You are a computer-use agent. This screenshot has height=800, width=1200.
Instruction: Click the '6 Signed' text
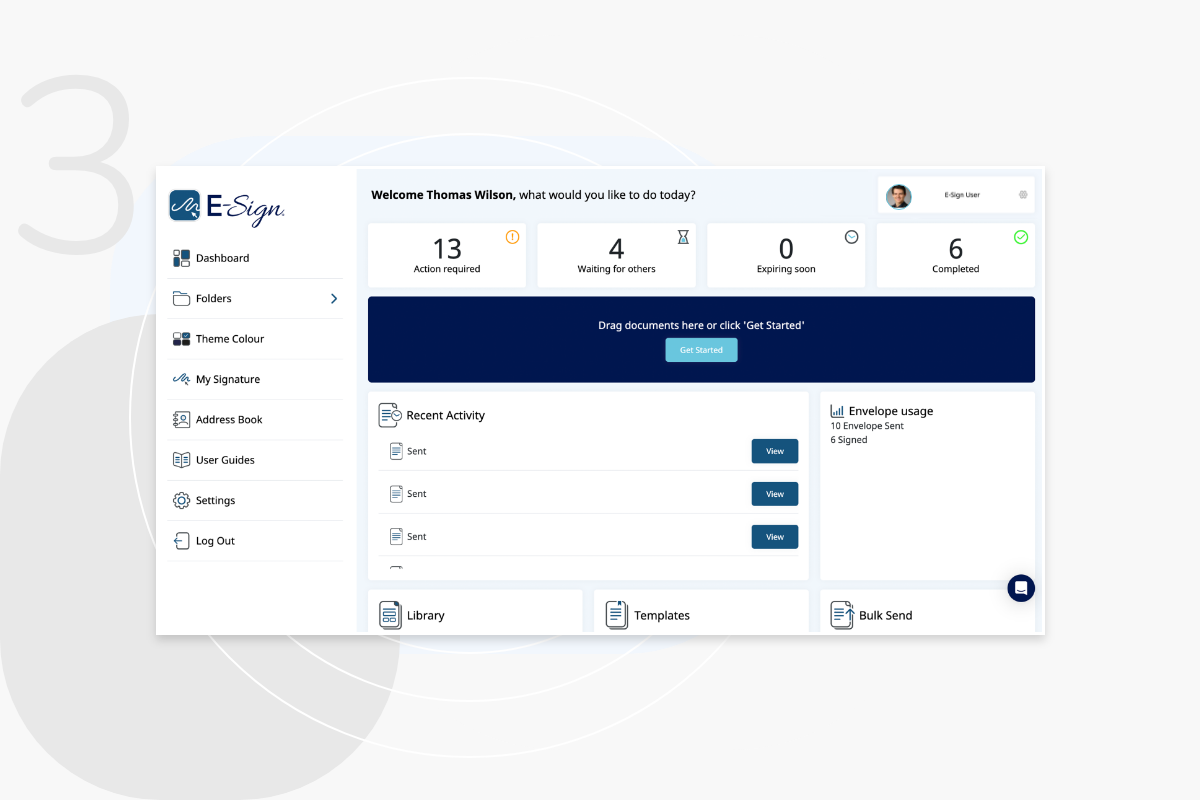click(849, 440)
